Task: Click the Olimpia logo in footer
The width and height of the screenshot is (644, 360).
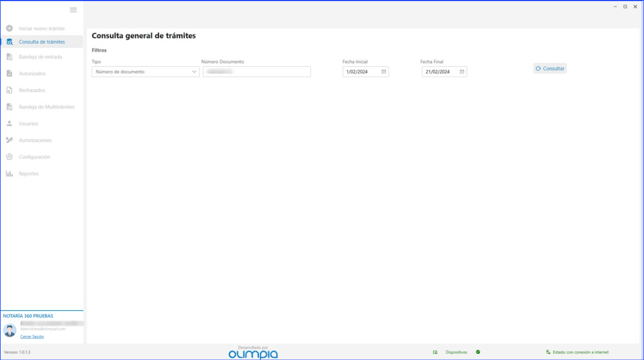Action: pos(253,354)
